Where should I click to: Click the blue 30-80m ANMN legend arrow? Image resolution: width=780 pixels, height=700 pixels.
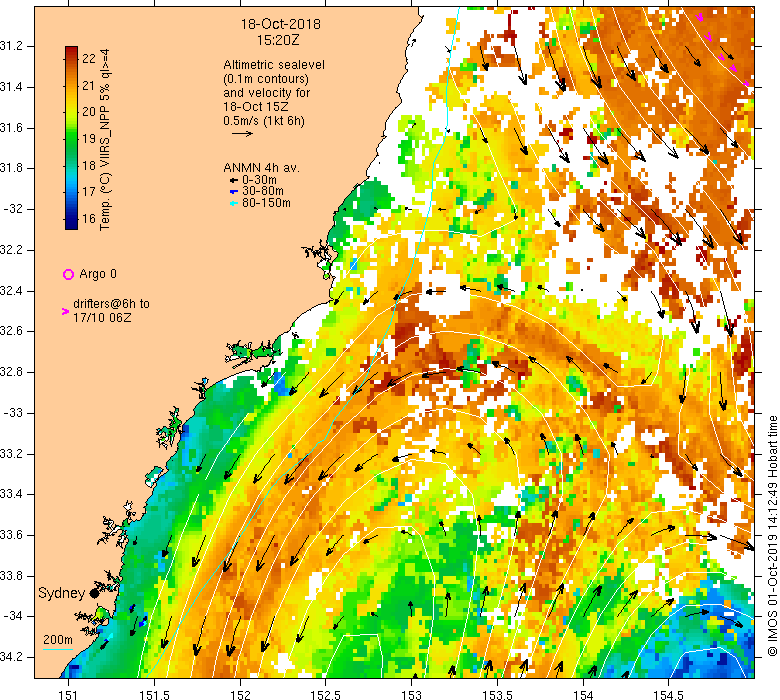(x=233, y=192)
